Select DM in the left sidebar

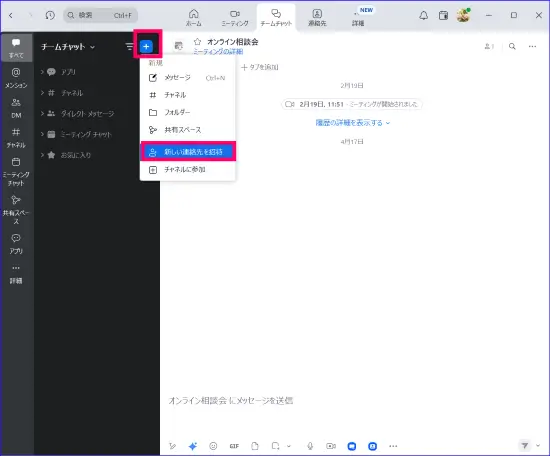pos(16,108)
